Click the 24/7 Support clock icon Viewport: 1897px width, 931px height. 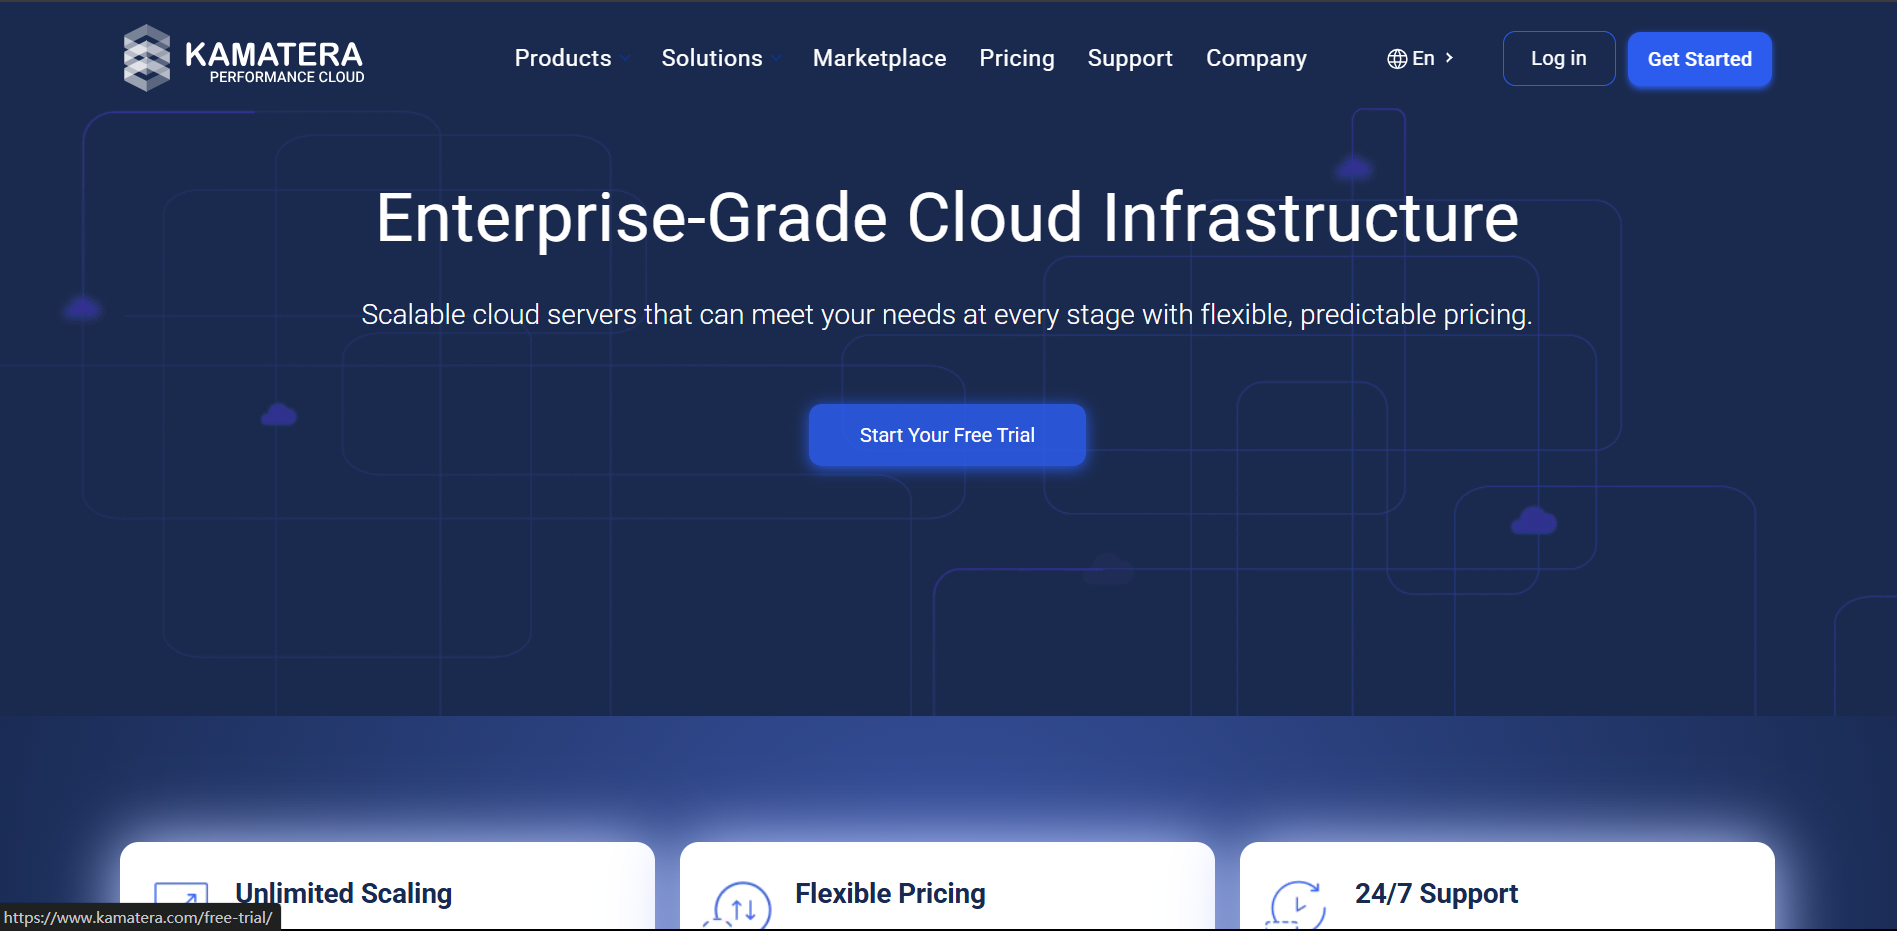[1297, 905]
